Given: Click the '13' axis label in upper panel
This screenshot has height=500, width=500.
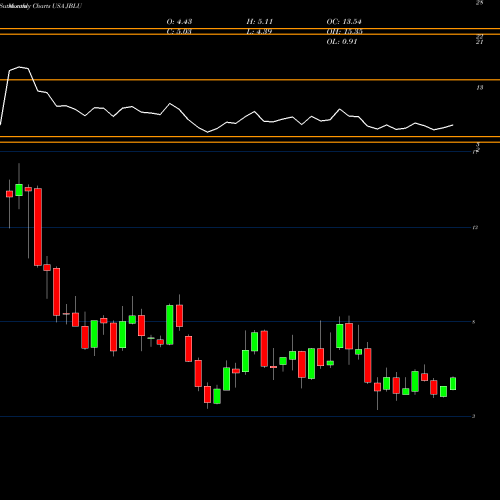Looking at the screenshot, I should (x=479, y=88).
